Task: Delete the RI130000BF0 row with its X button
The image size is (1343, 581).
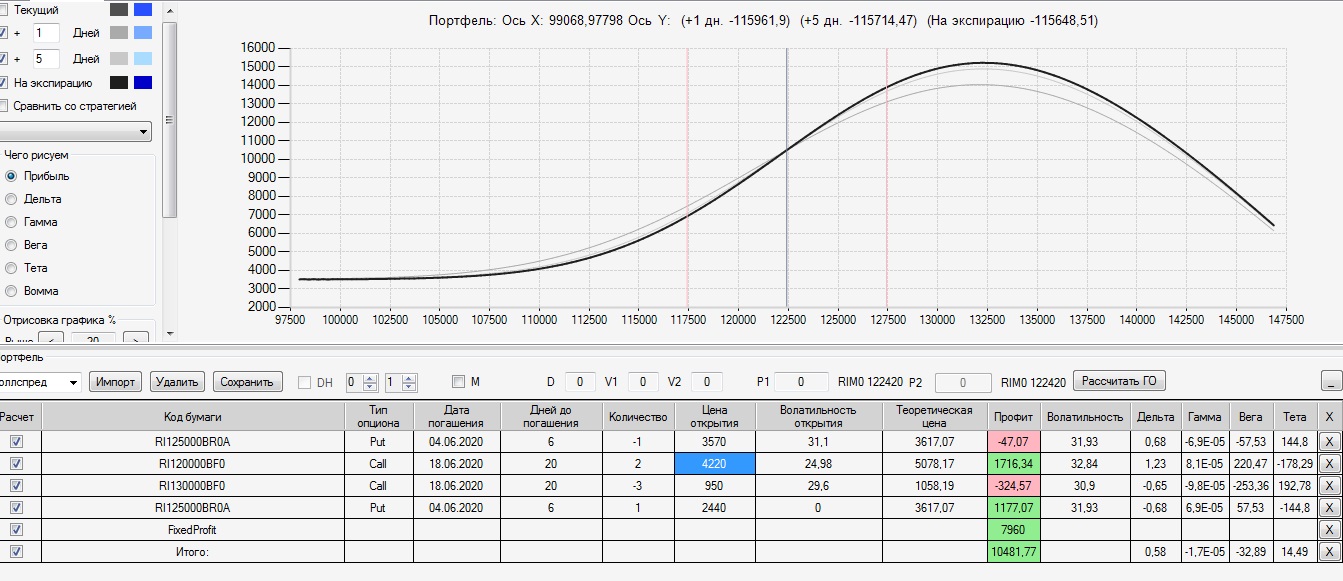Action: [x=1328, y=486]
